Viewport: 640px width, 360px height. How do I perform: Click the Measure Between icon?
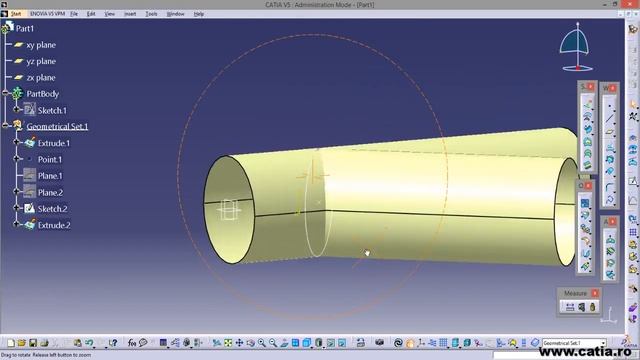point(570,307)
